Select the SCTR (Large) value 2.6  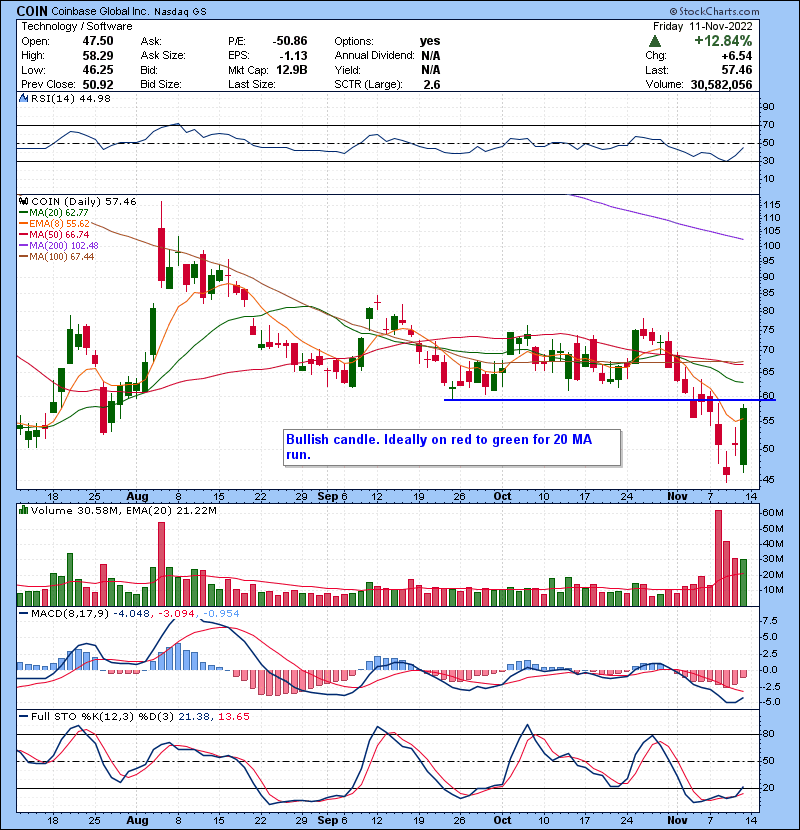click(x=432, y=84)
